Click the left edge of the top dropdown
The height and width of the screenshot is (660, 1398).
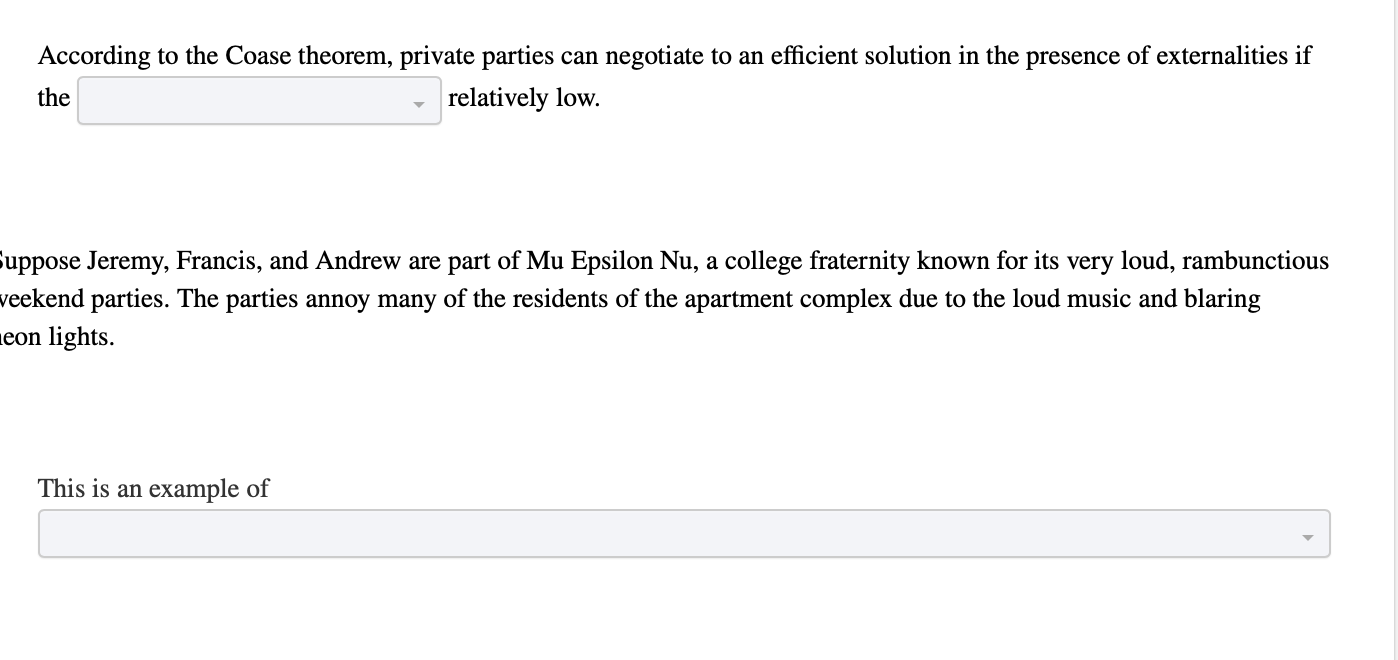82,100
